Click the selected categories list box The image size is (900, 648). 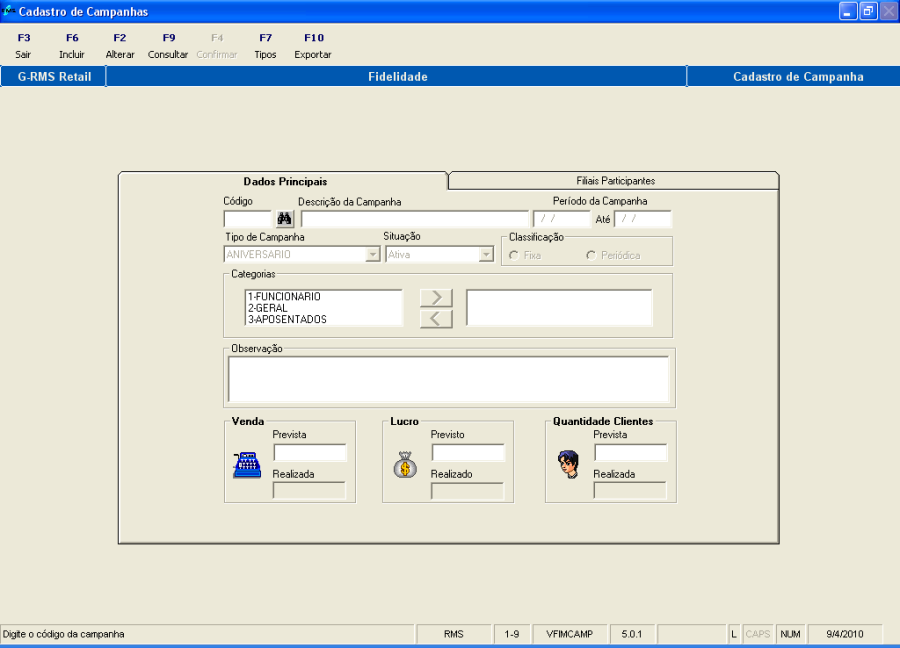[559, 308]
